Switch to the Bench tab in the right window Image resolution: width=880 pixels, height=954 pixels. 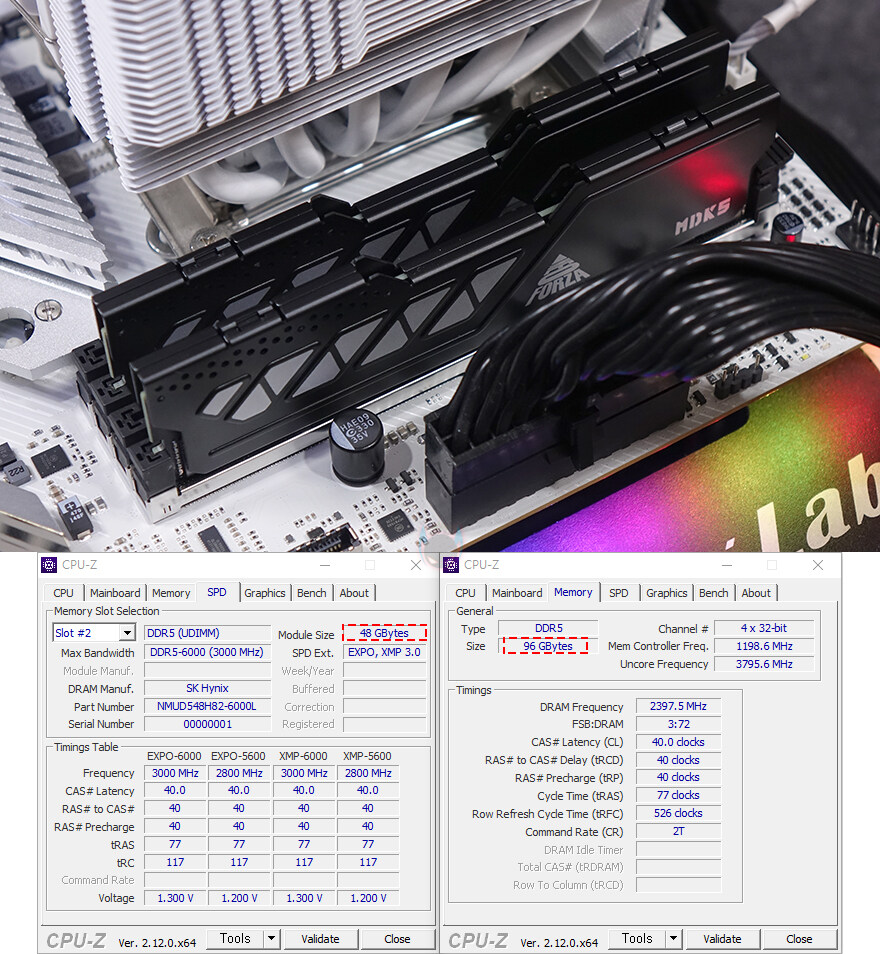click(713, 592)
